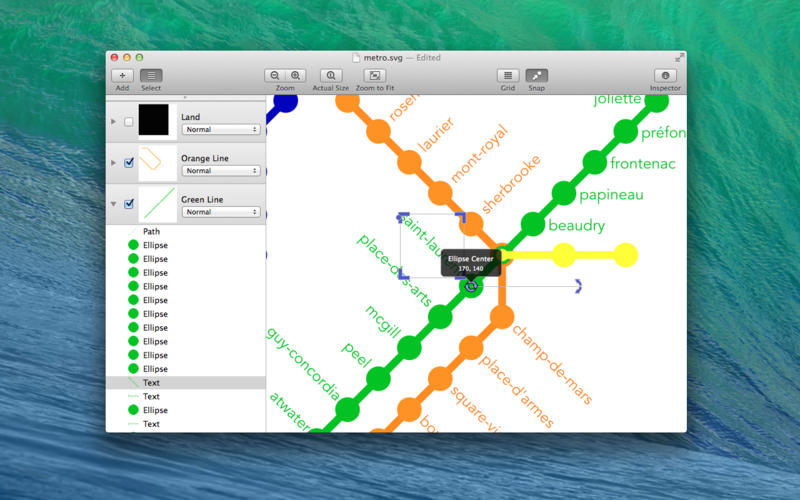Image resolution: width=800 pixels, height=500 pixels.
Task: Select the Path item in Green Line
Action: [151, 231]
